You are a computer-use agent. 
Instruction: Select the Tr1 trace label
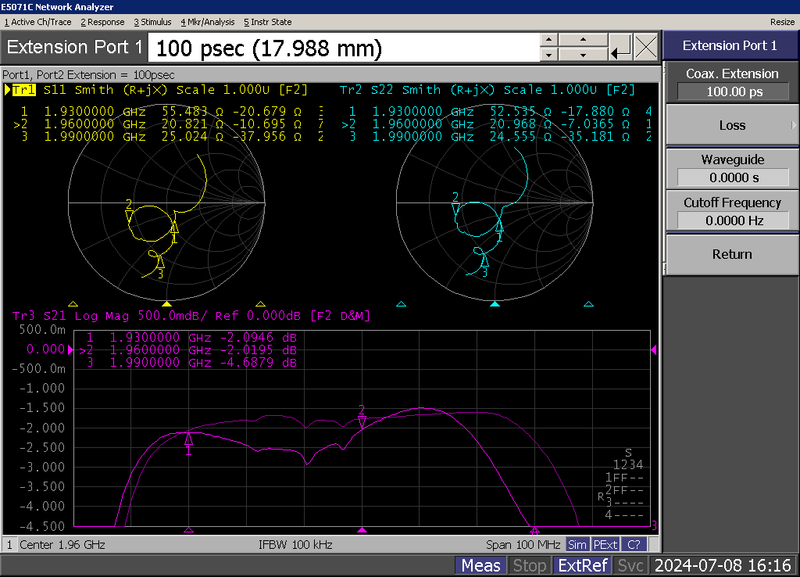click(x=24, y=89)
